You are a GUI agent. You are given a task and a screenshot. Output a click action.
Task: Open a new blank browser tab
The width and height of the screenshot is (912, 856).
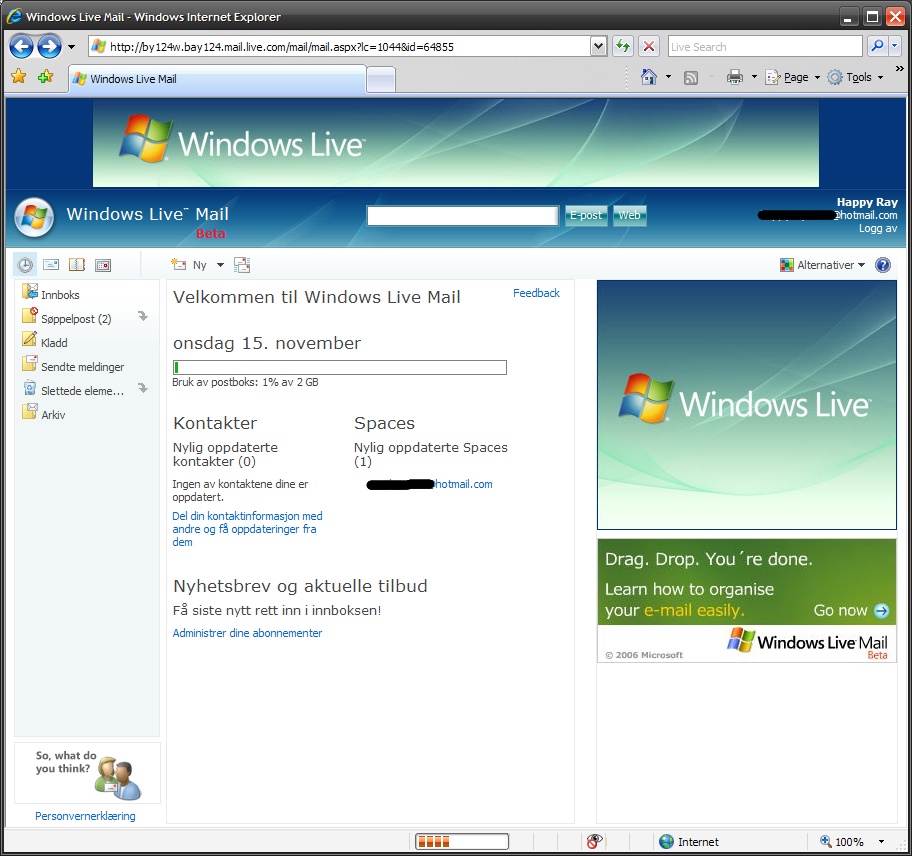381,80
